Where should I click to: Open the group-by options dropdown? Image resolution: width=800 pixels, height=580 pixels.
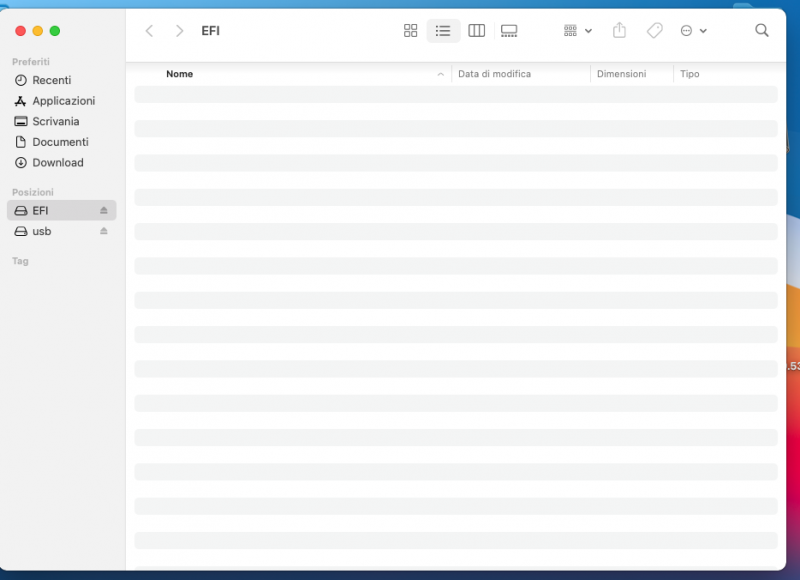tap(578, 31)
